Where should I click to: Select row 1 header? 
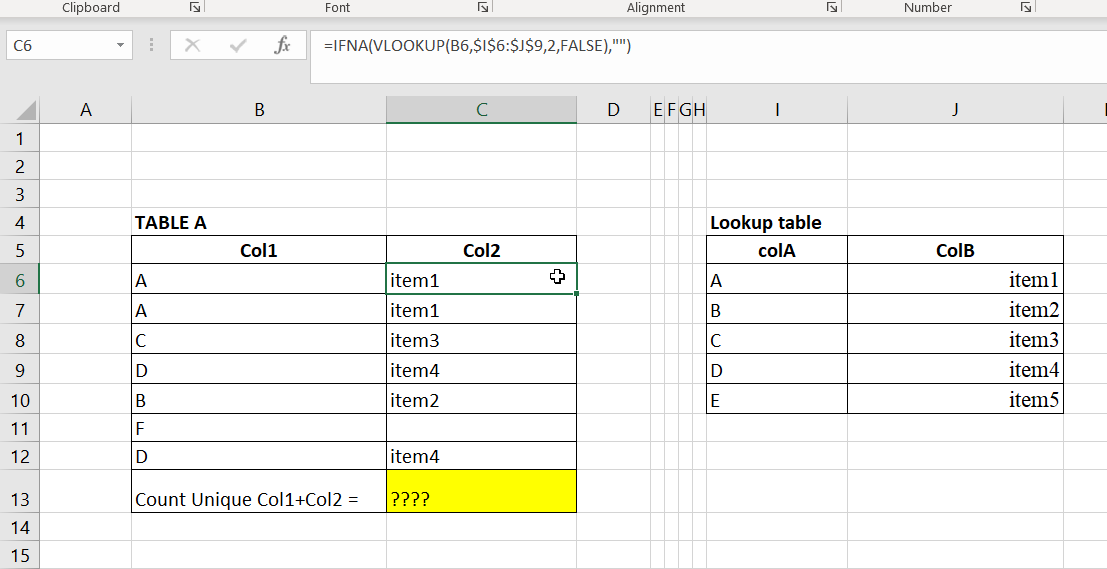point(20,138)
